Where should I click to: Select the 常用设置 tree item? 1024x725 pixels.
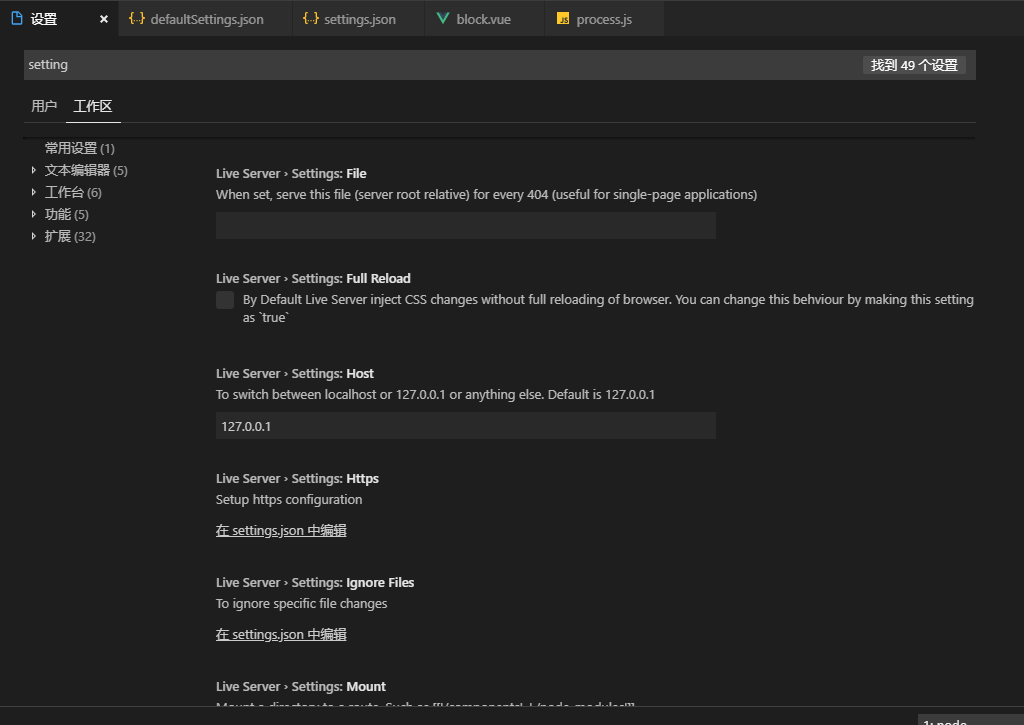pos(78,148)
